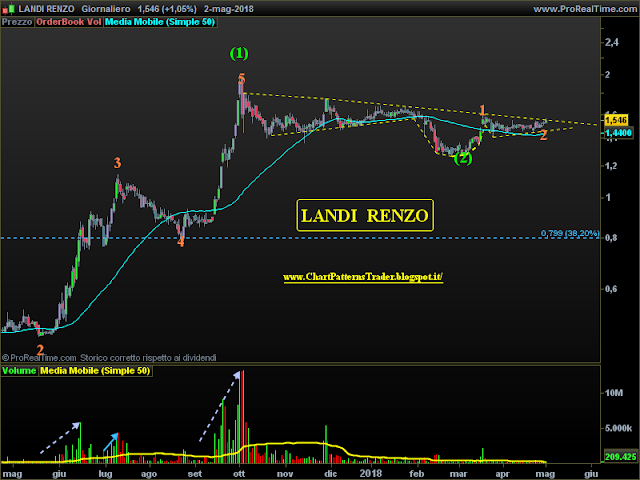Click the 10M volume scale label
Screen dimensions: 640x480
coord(614,393)
